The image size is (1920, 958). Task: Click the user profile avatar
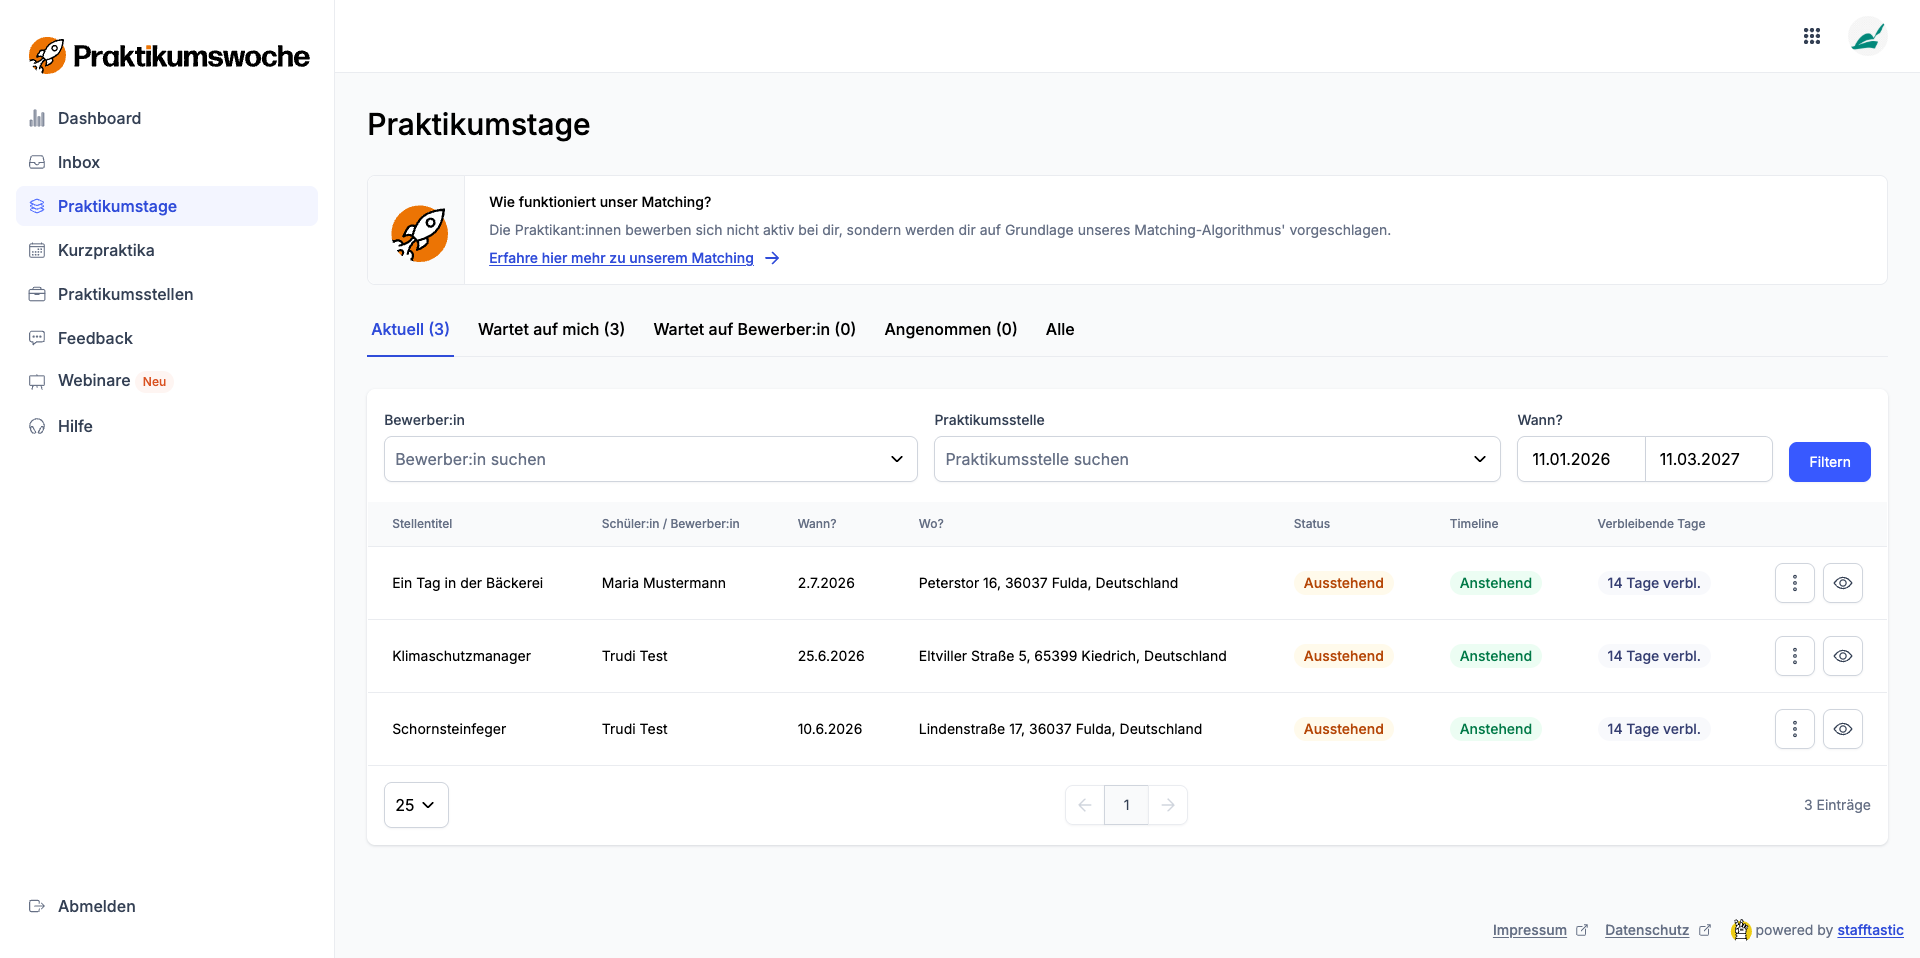click(x=1866, y=37)
